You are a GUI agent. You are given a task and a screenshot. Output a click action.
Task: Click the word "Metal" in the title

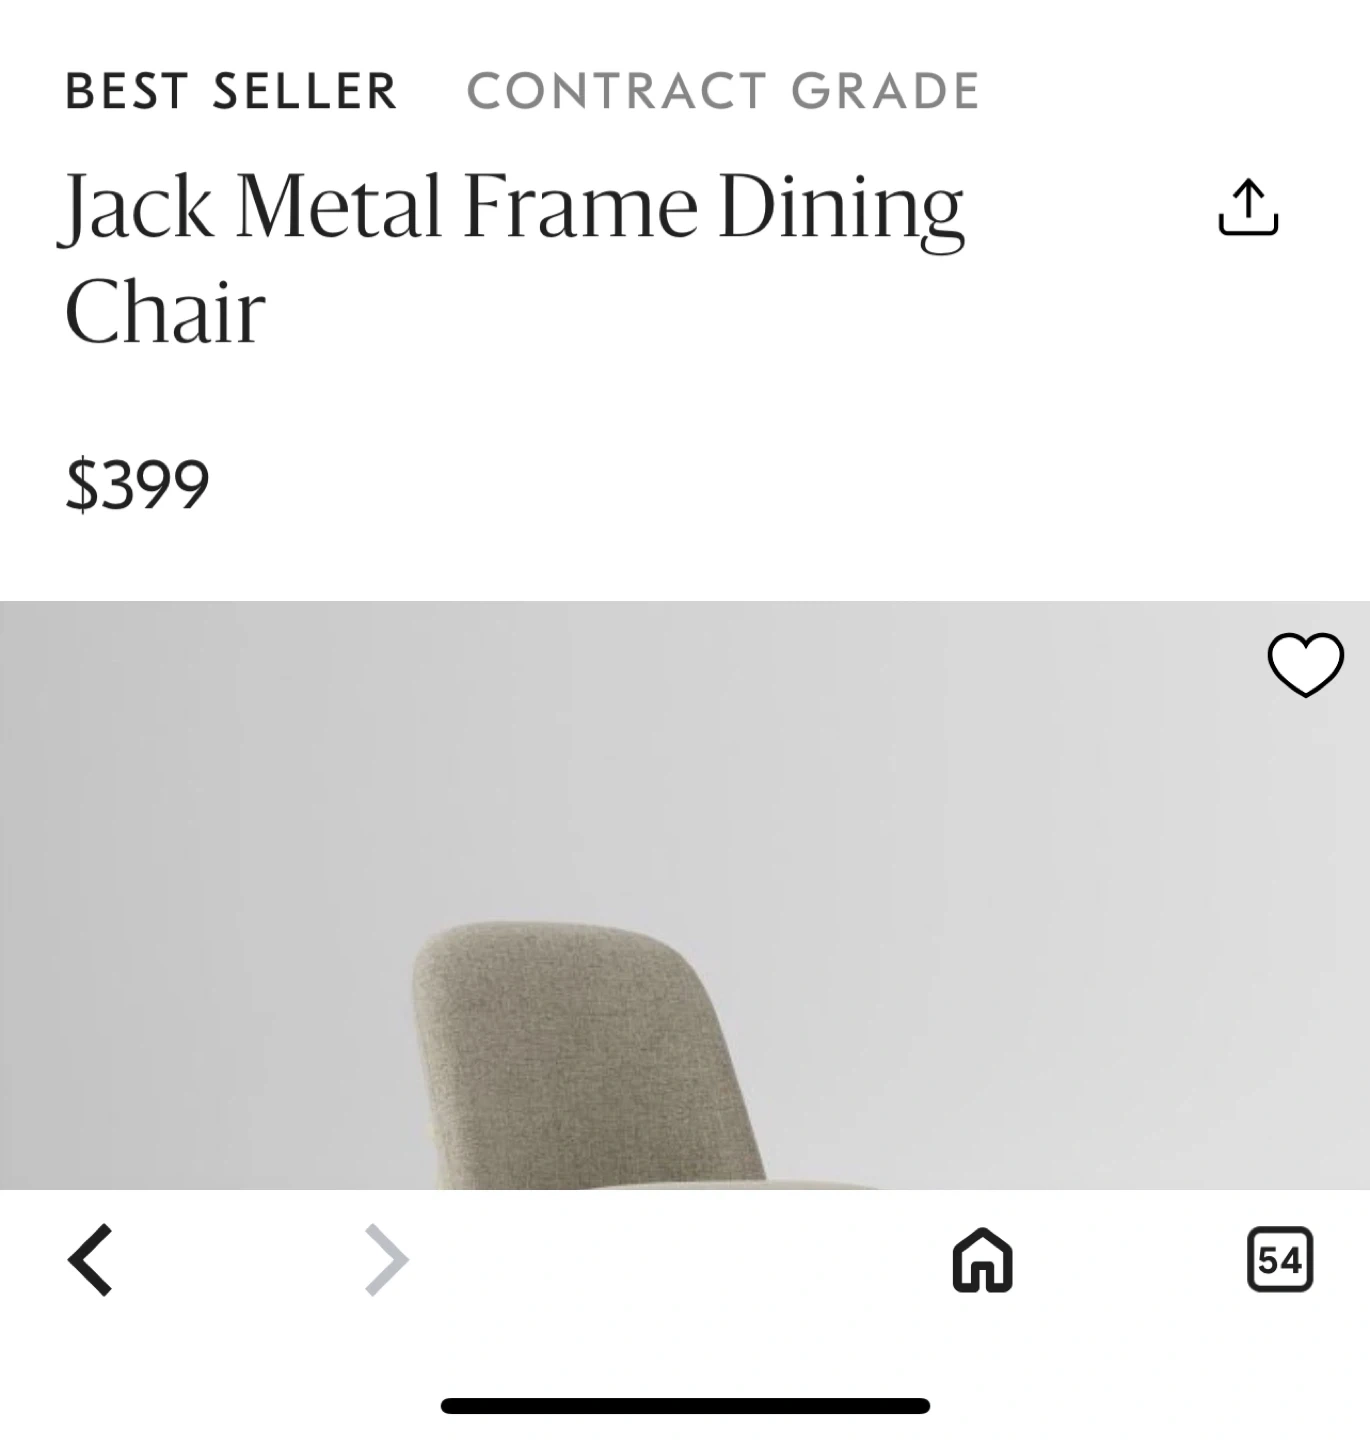(x=338, y=206)
